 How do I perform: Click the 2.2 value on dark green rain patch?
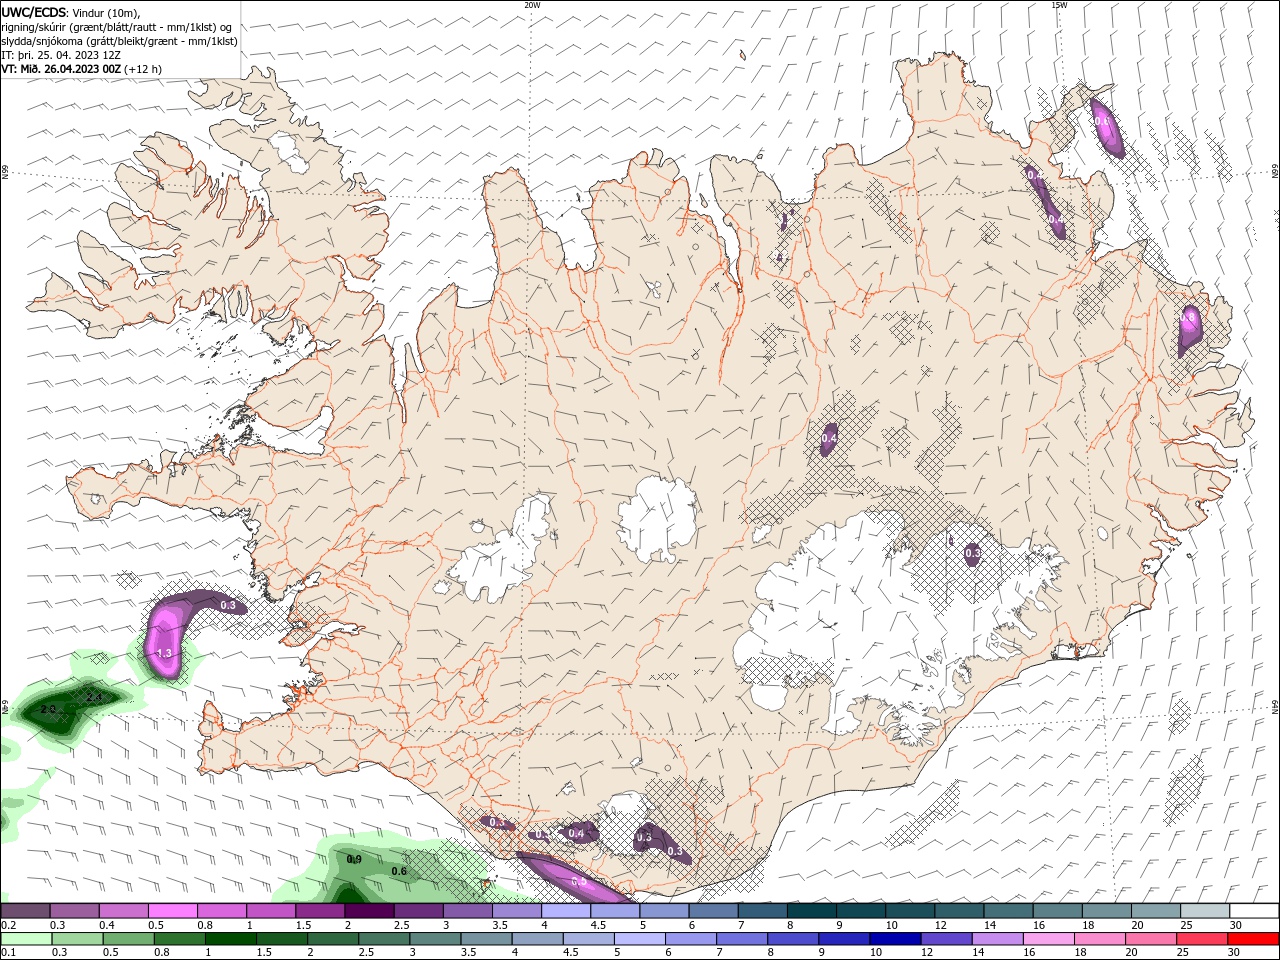pyautogui.click(x=47, y=710)
